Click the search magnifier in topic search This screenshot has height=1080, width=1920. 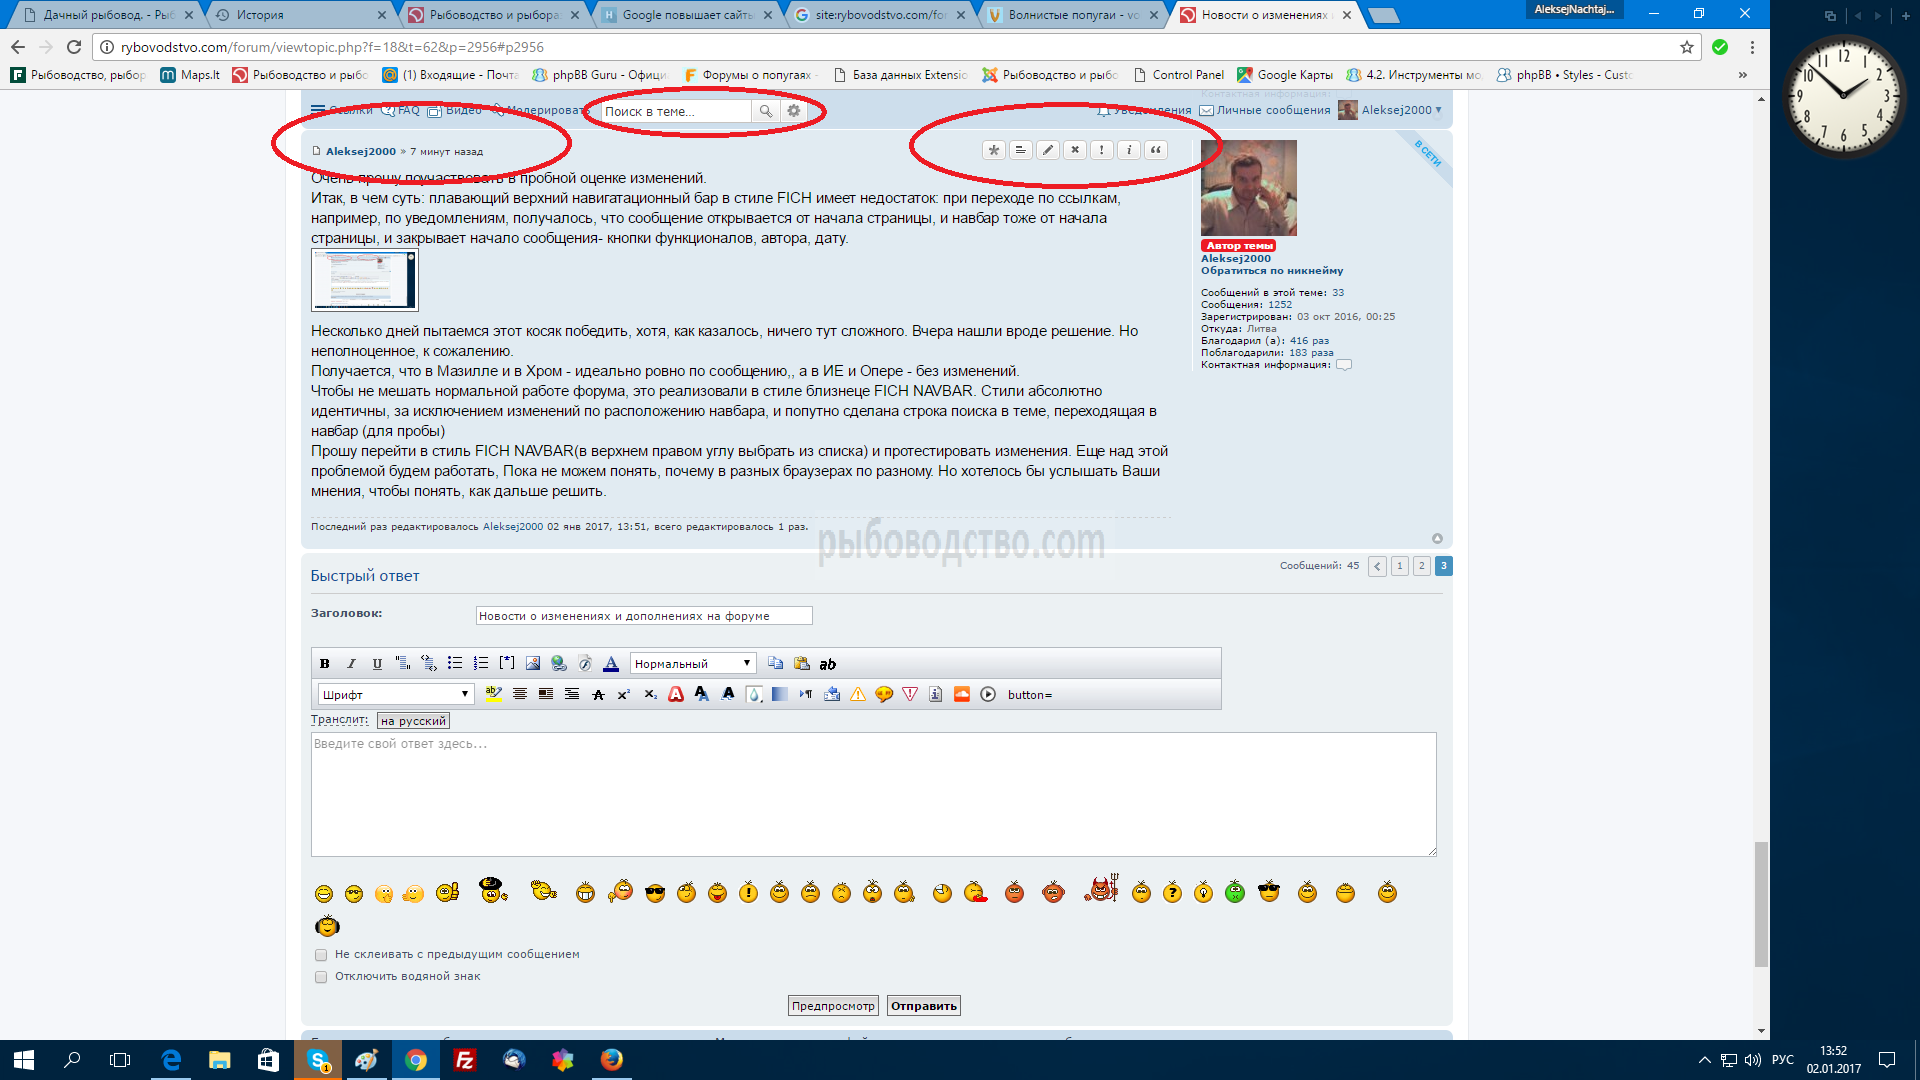(765, 111)
